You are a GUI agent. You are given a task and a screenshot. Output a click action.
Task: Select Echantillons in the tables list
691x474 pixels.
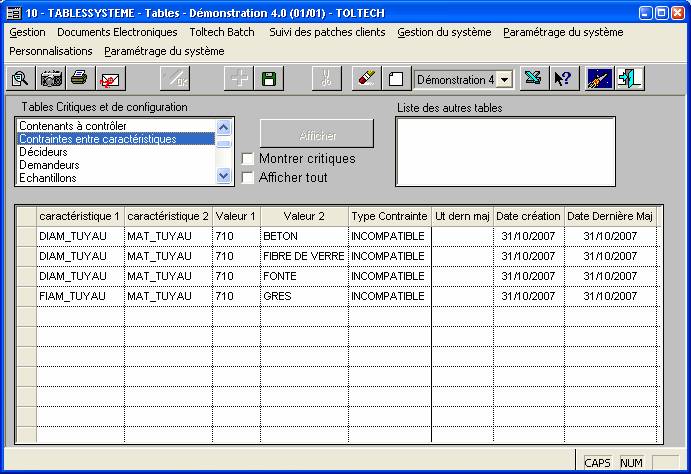tap(116, 178)
